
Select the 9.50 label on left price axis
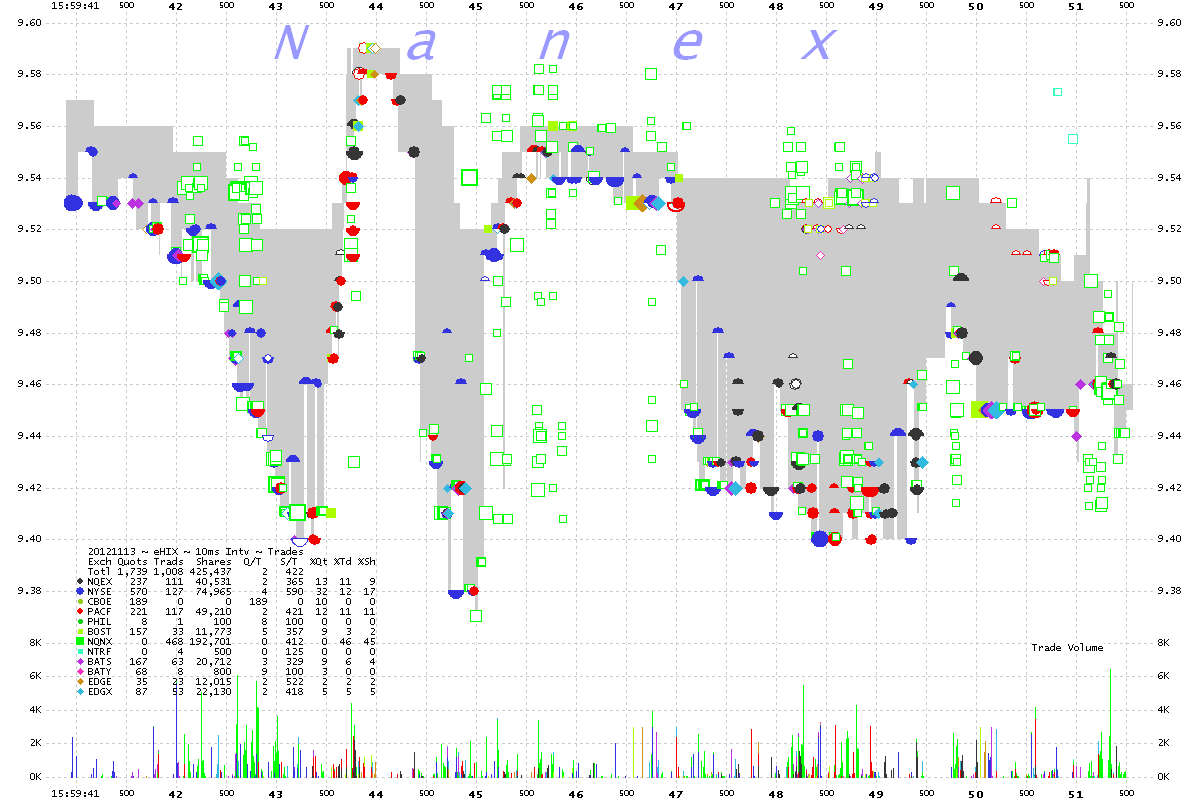pos(31,281)
